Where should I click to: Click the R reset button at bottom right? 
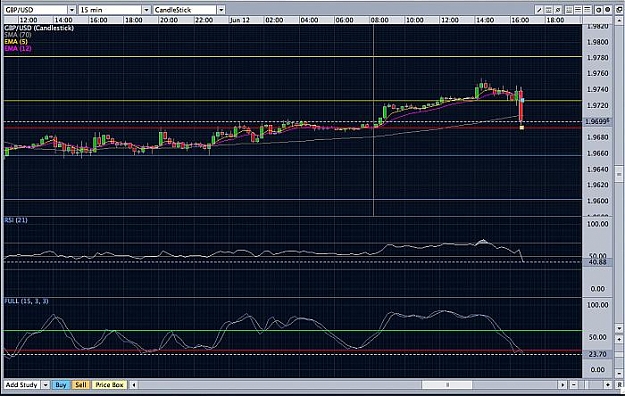click(x=620, y=385)
